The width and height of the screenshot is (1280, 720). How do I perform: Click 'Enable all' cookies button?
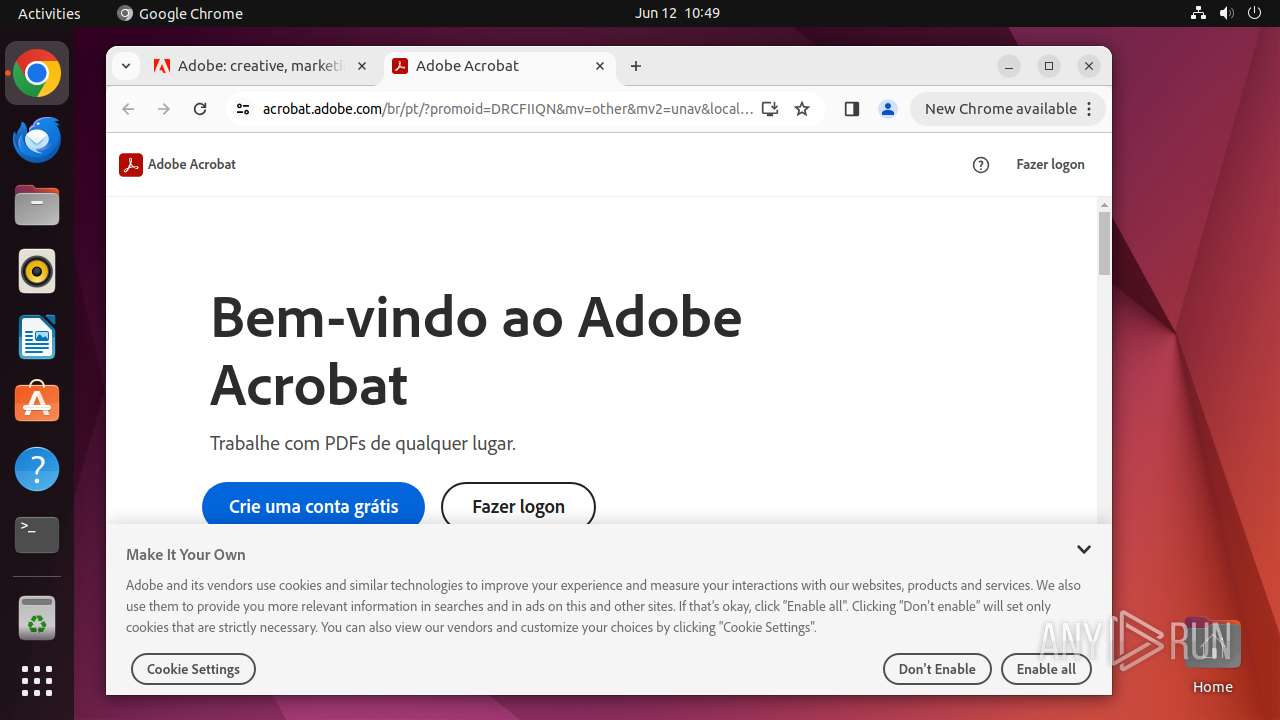pos(1046,669)
